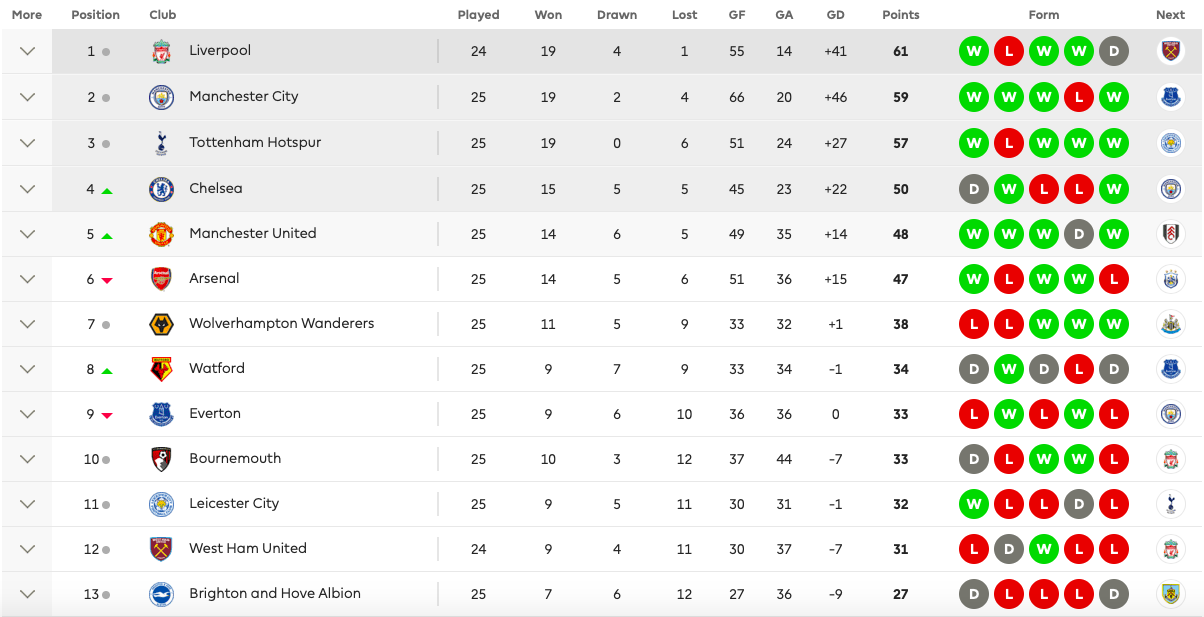Click Liverpool's red L form result
The width and height of the screenshot is (1204, 617).
click(x=1009, y=51)
